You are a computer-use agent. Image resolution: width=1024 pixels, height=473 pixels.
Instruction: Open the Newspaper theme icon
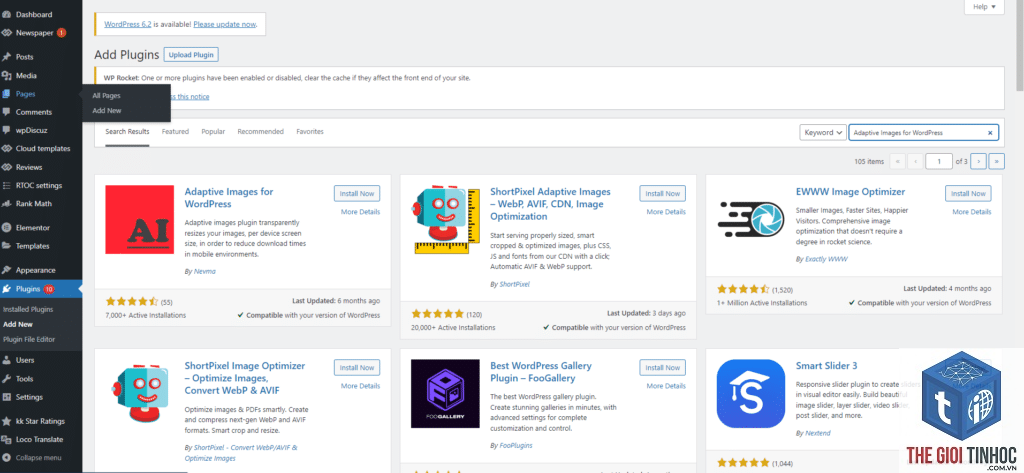7,32
